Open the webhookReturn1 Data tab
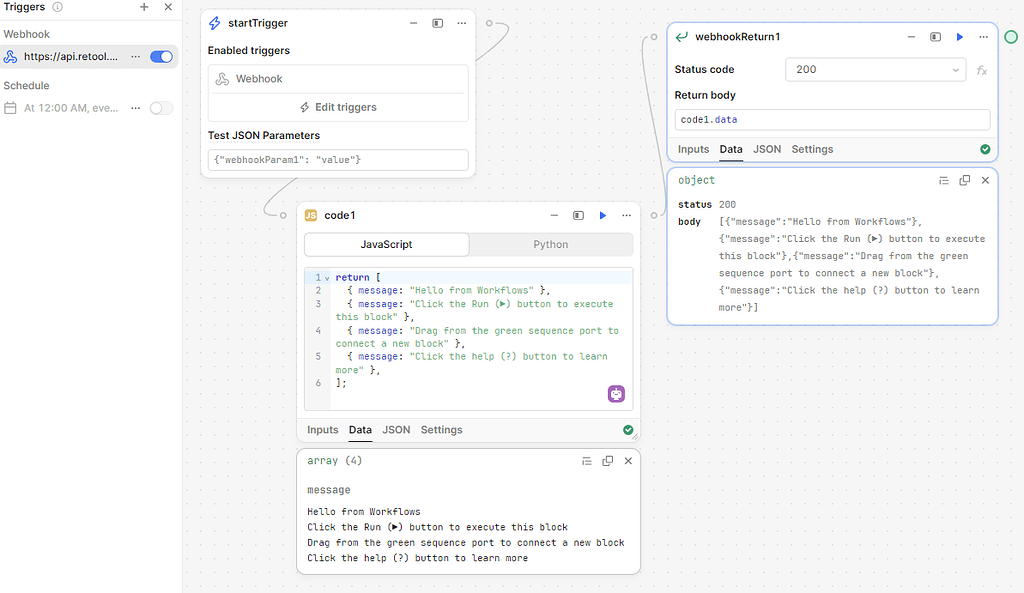1024x593 pixels. point(731,150)
